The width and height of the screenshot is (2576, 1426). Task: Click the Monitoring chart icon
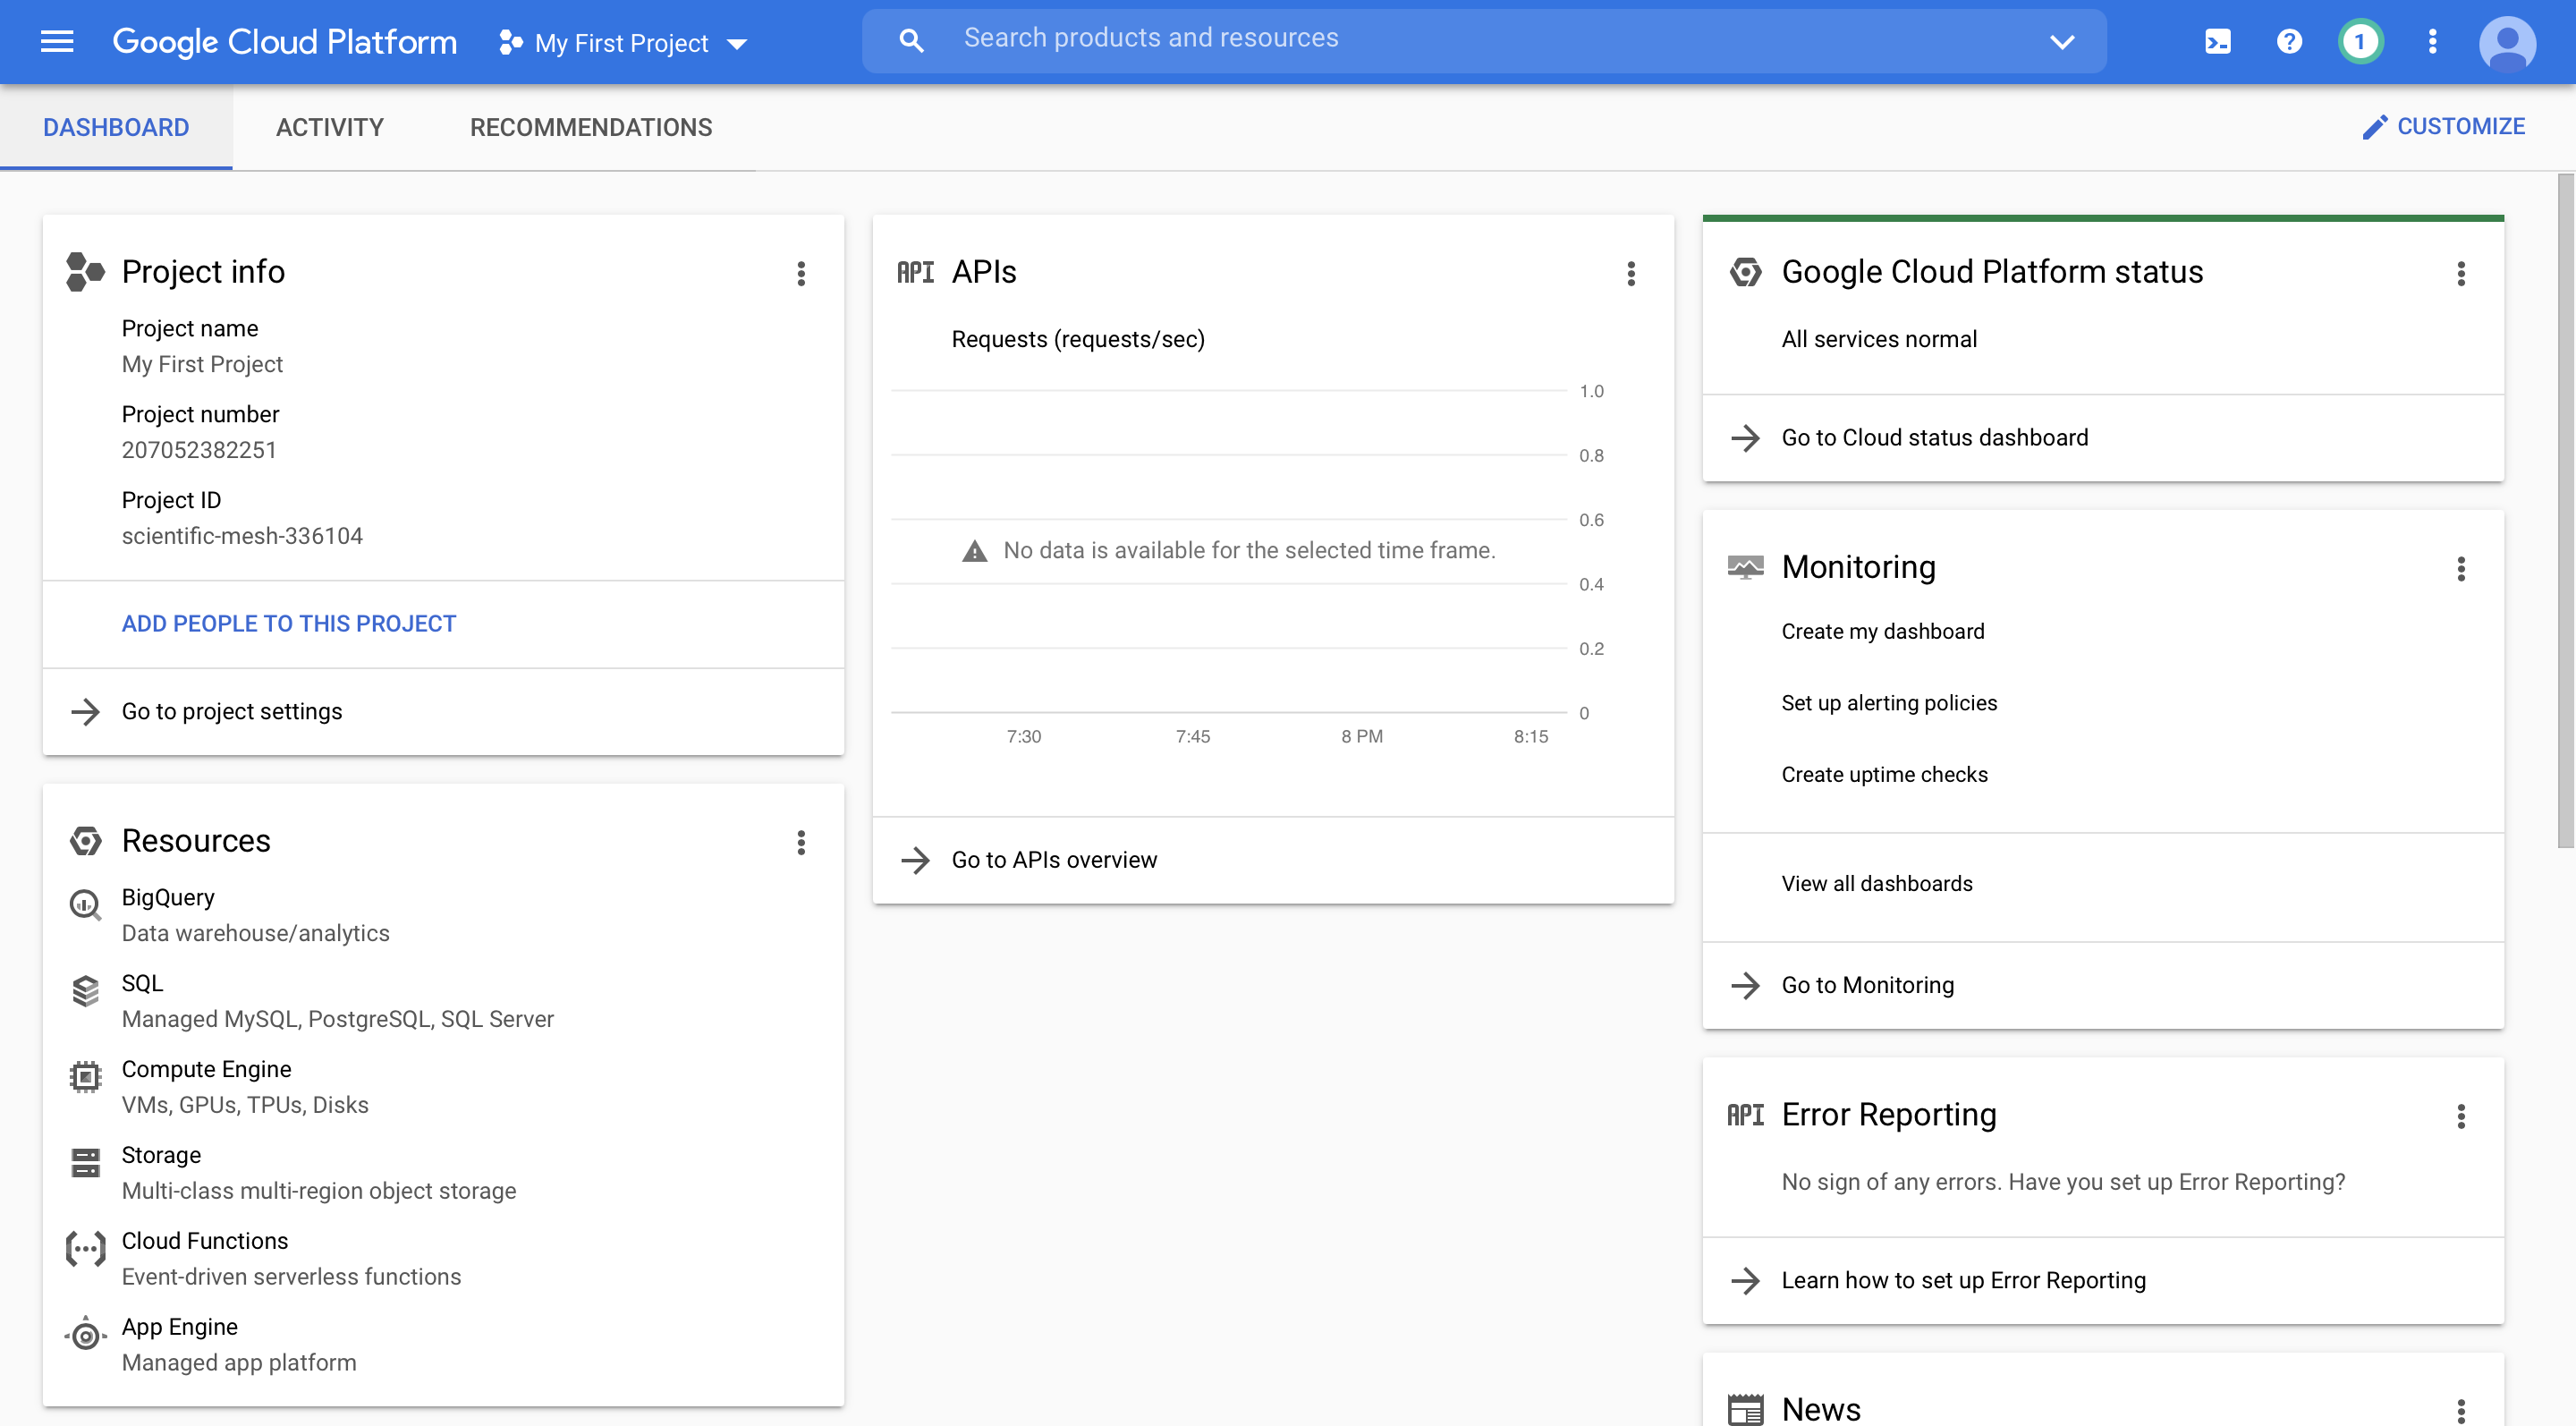pyautogui.click(x=1745, y=568)
